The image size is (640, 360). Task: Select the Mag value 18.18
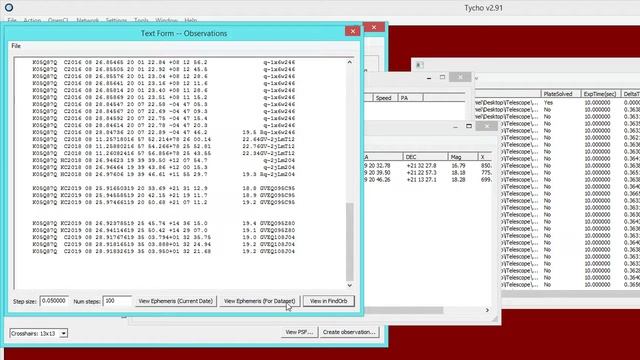tap(458, 173)
